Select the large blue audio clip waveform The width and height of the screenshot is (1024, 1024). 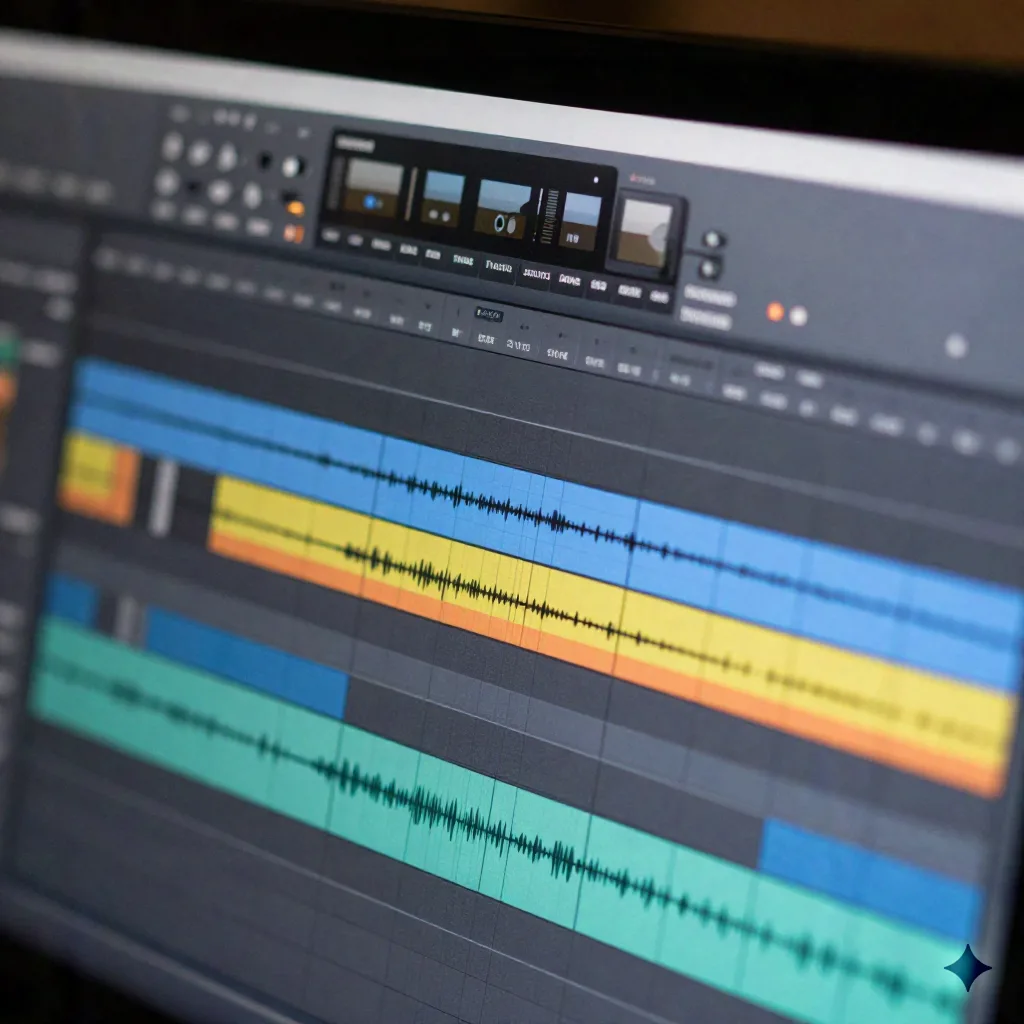click(549, 519)
